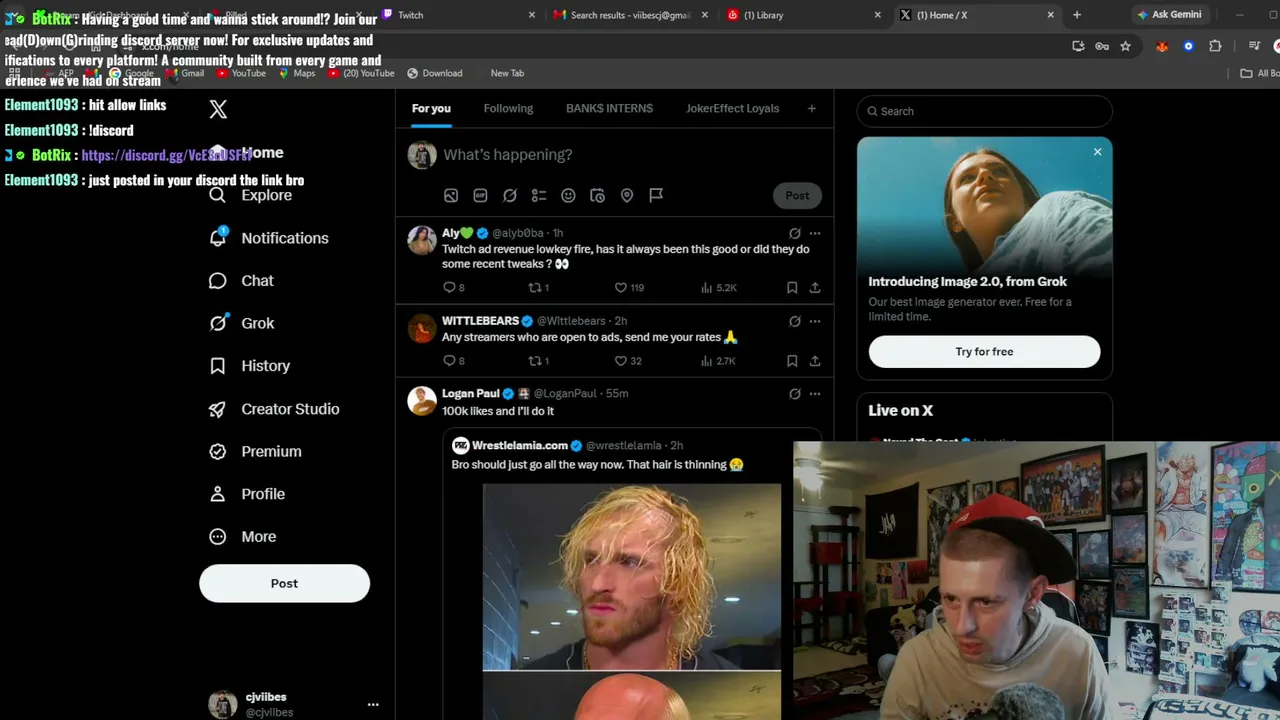Tag a location with the pin icon
The image size is (1280, 720).
coord(627,196)
